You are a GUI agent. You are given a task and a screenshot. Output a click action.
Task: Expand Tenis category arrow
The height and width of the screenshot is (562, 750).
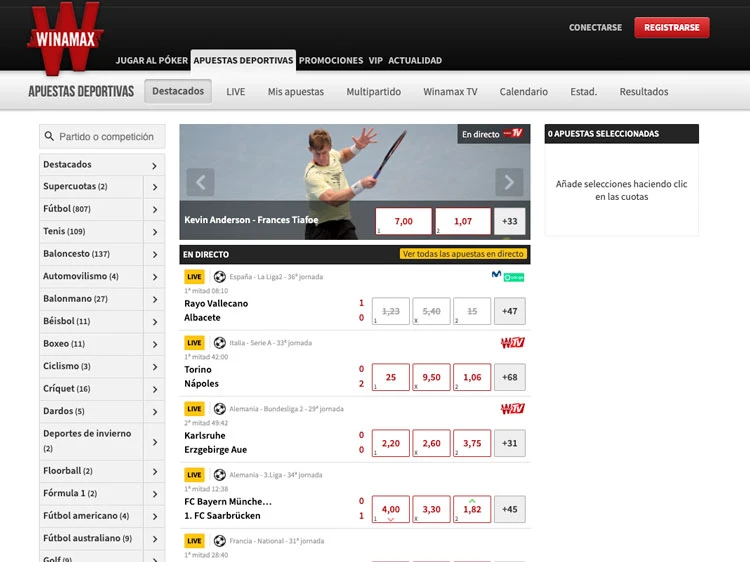(154, 232)
